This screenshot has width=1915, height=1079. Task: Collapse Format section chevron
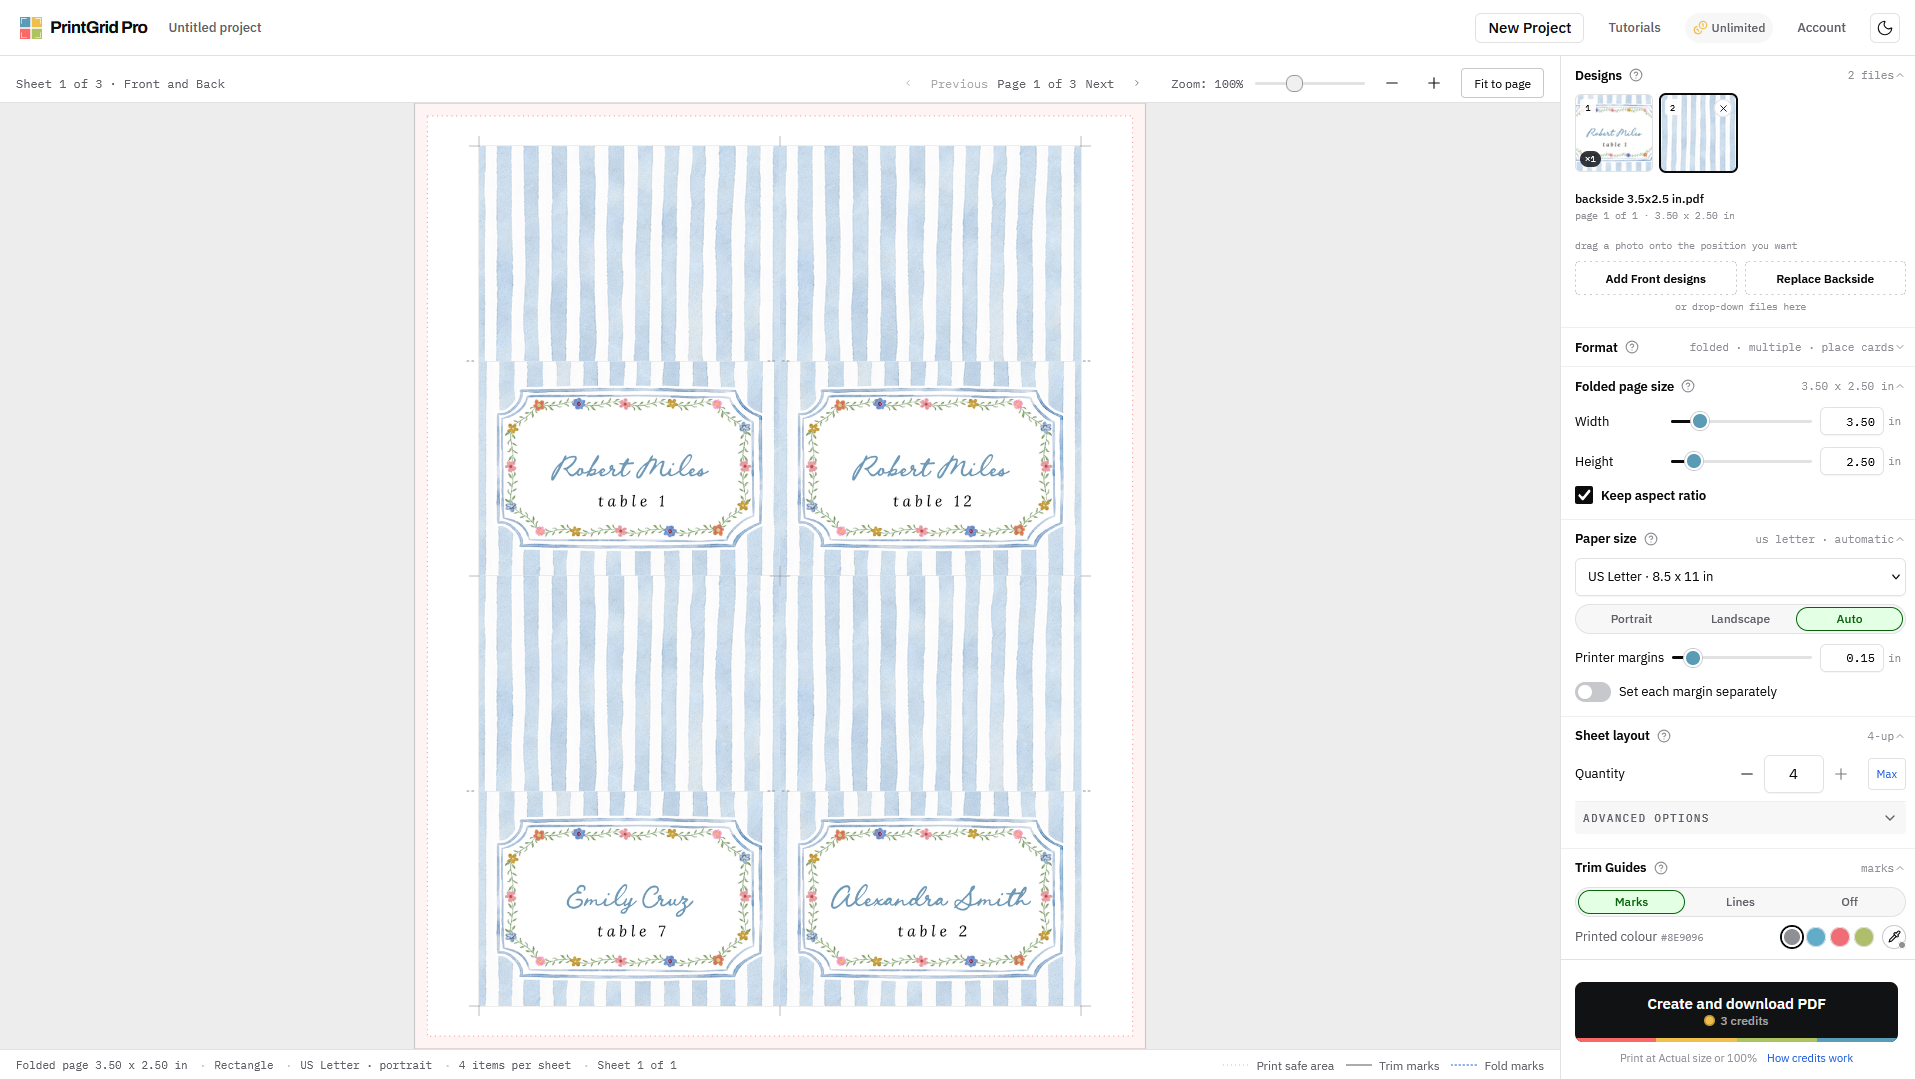coord(1900,347)
